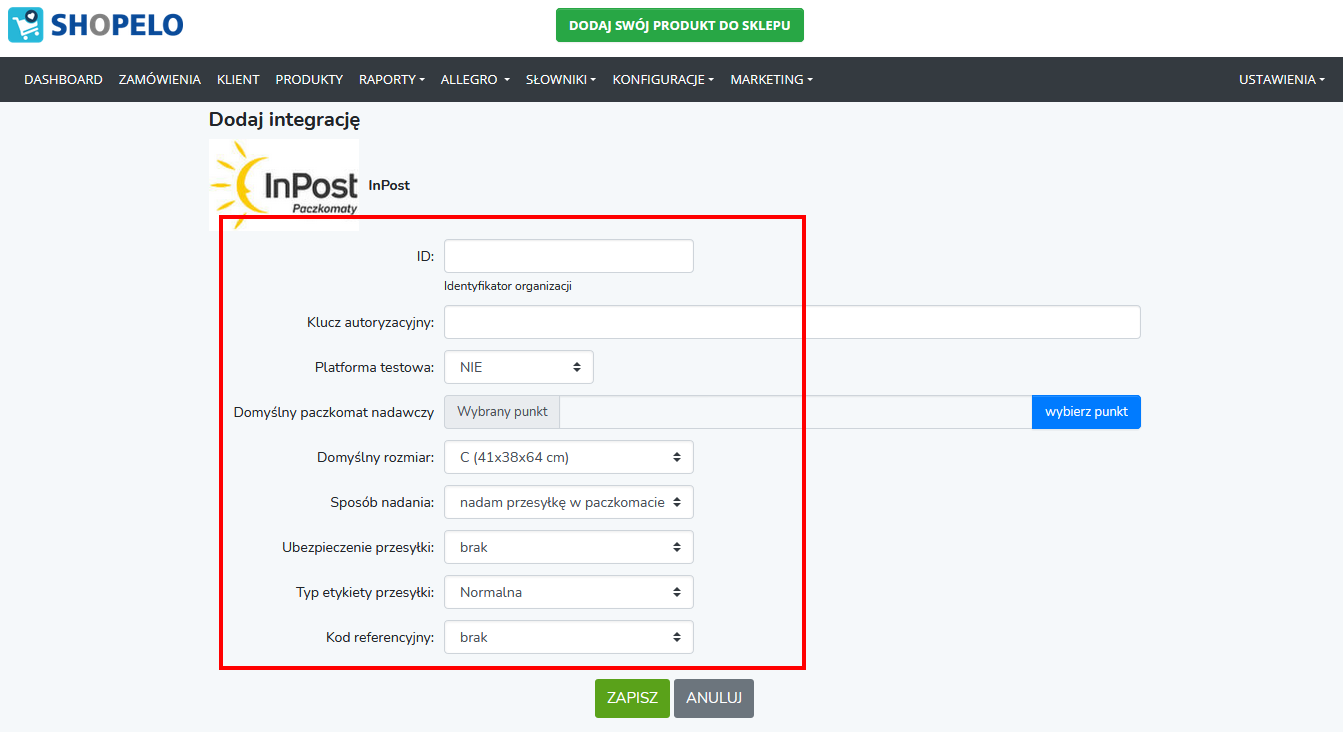1343x732 pixels.
Task: Open the Ustawienia dropdown menu
Action: click(x=1282, y=79)
